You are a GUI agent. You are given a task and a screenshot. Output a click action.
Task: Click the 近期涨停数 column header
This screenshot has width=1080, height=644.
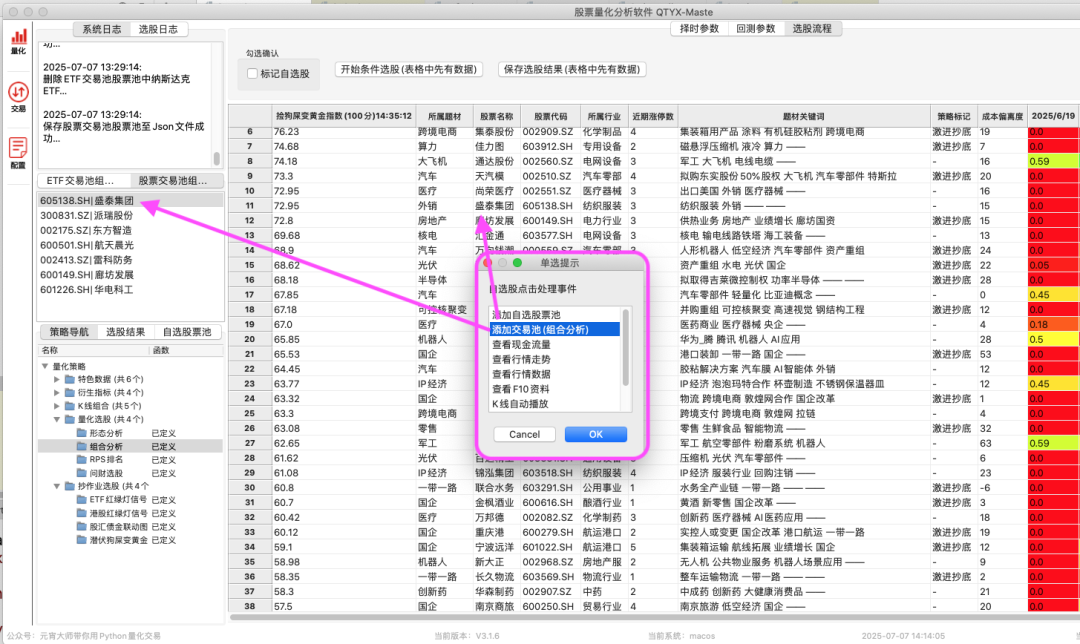coord(652,116)
